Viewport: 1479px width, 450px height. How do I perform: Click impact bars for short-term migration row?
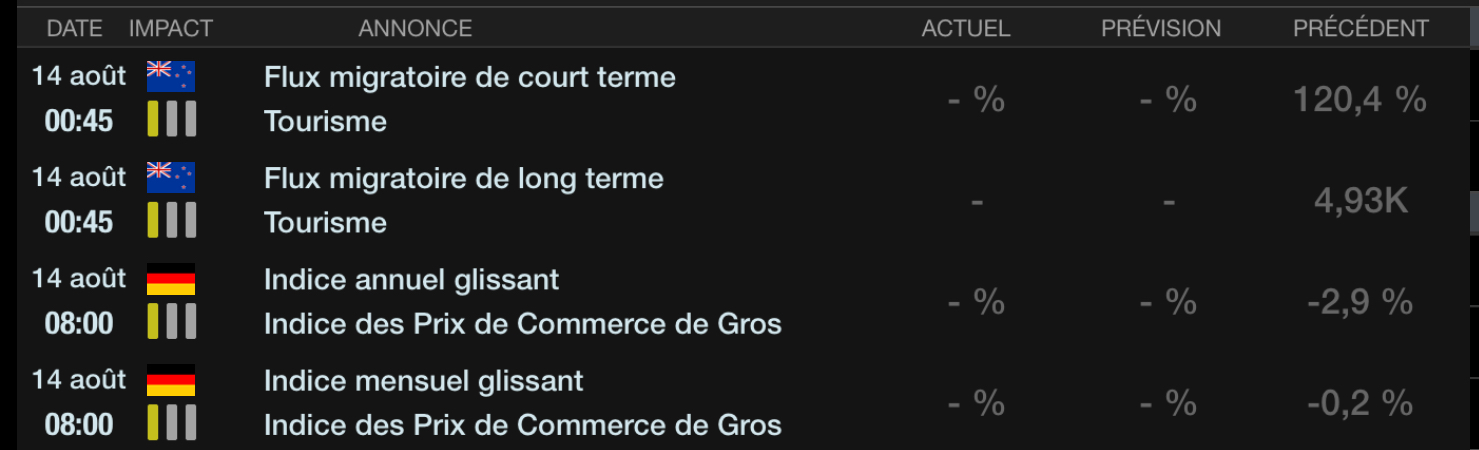click(171, 120)
